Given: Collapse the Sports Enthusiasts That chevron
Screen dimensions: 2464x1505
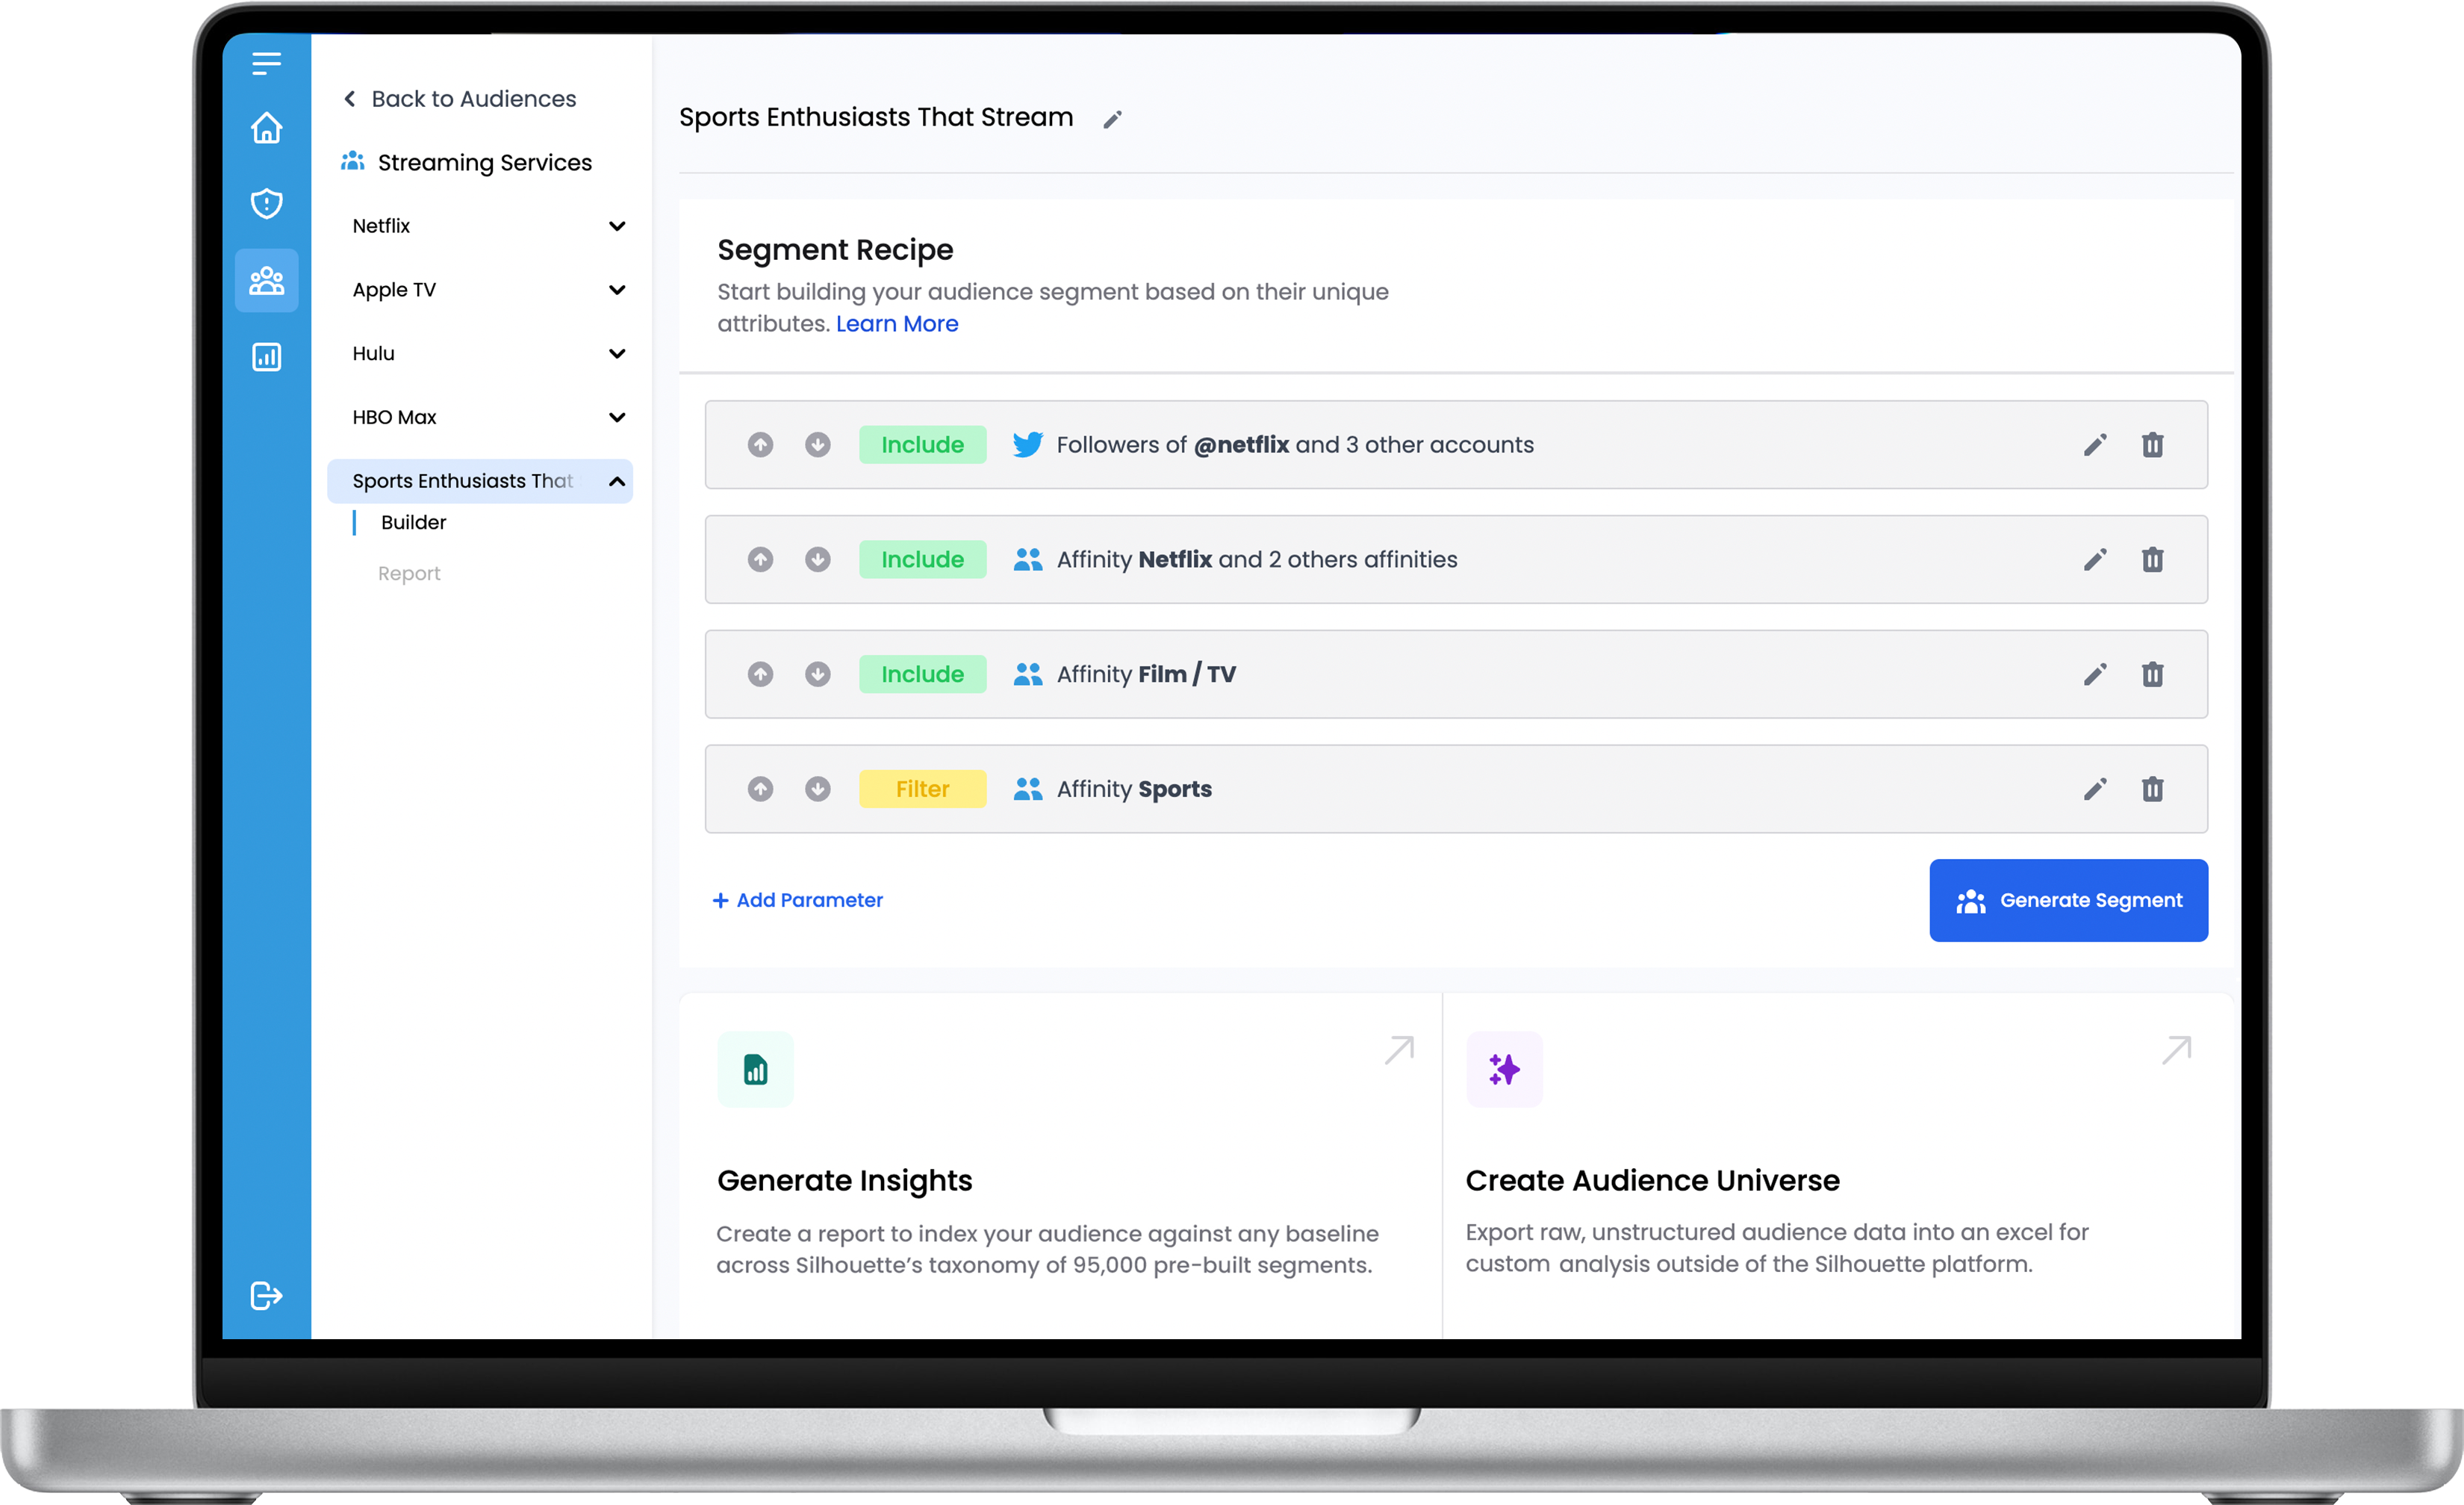Looking at the screenshot, I should coord(617,482).
